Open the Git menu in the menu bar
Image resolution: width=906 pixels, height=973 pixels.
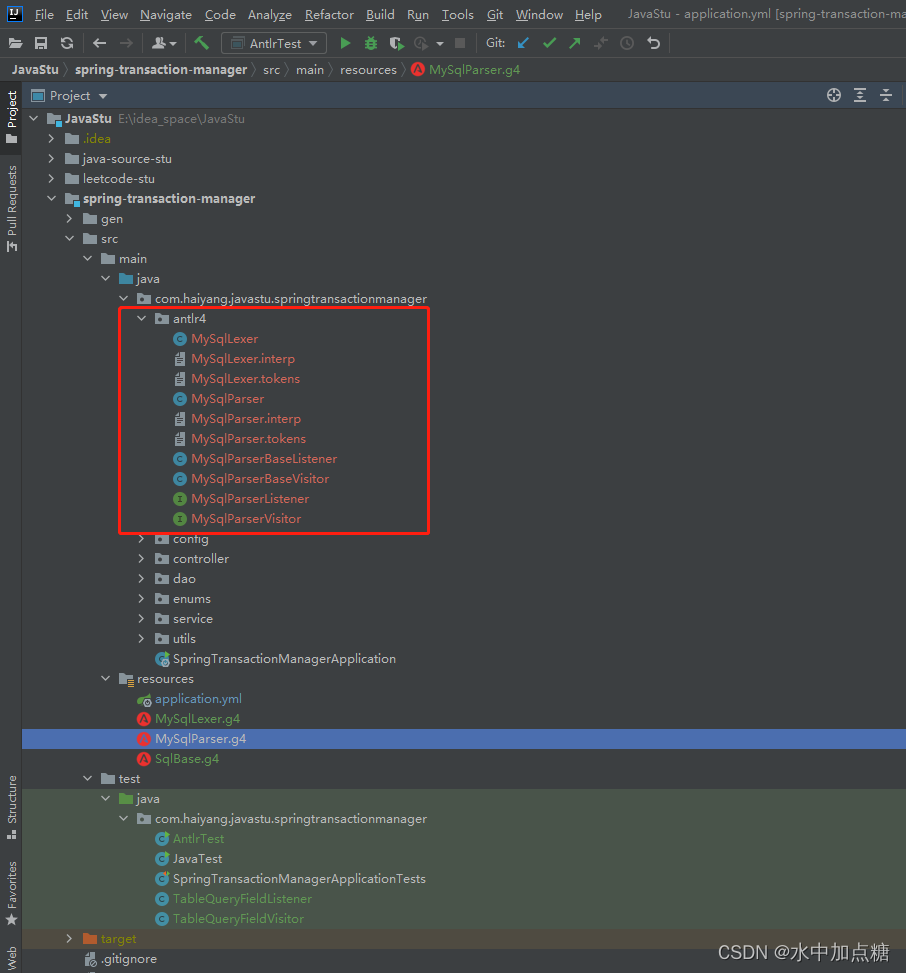(494, 14)
